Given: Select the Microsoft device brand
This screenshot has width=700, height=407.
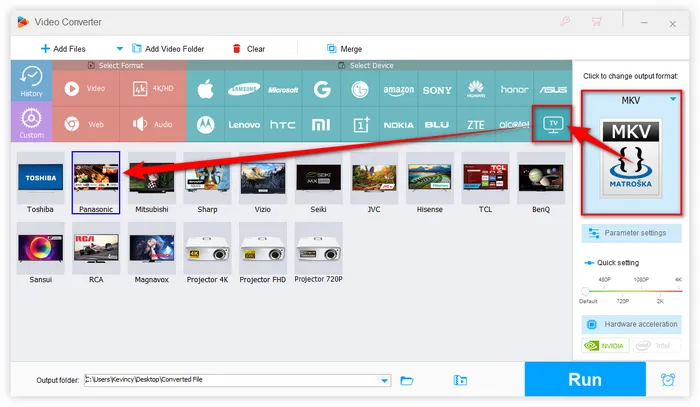Looking at the screenshot, I should [x=283, y=89].
